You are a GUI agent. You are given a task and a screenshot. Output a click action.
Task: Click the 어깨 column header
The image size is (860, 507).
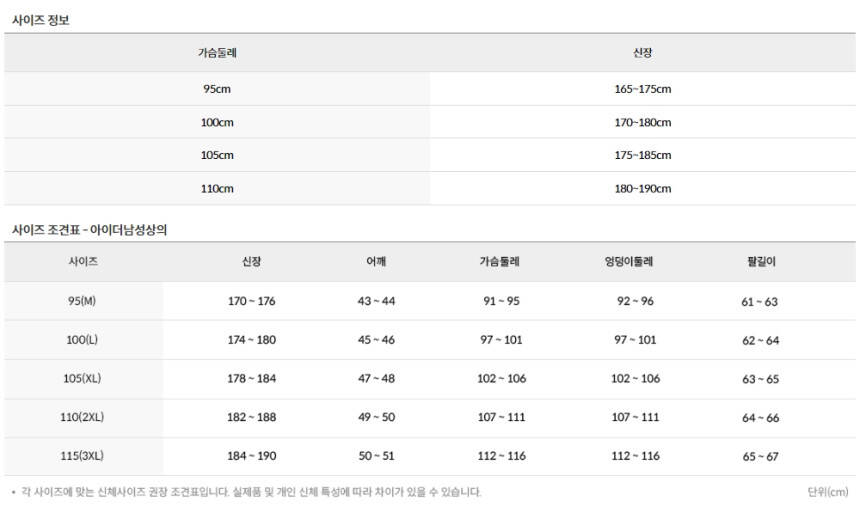[376, 262]
